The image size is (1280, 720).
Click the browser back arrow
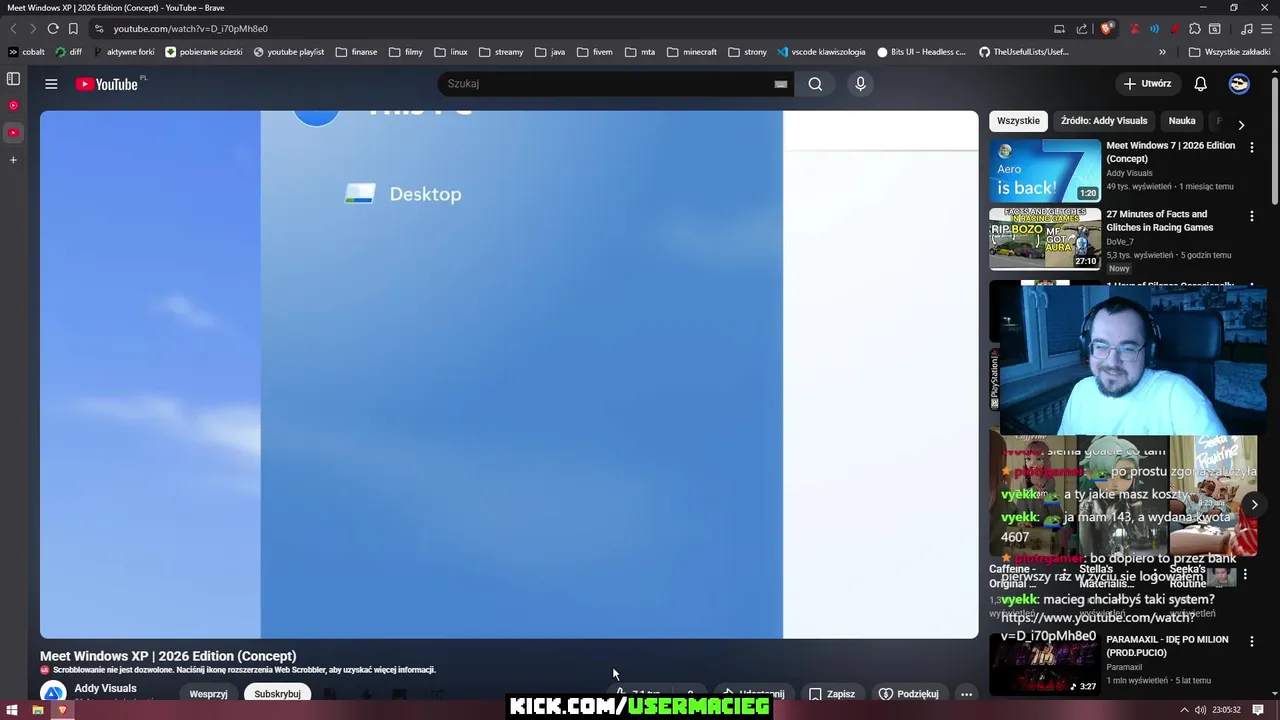pos(13,29)
